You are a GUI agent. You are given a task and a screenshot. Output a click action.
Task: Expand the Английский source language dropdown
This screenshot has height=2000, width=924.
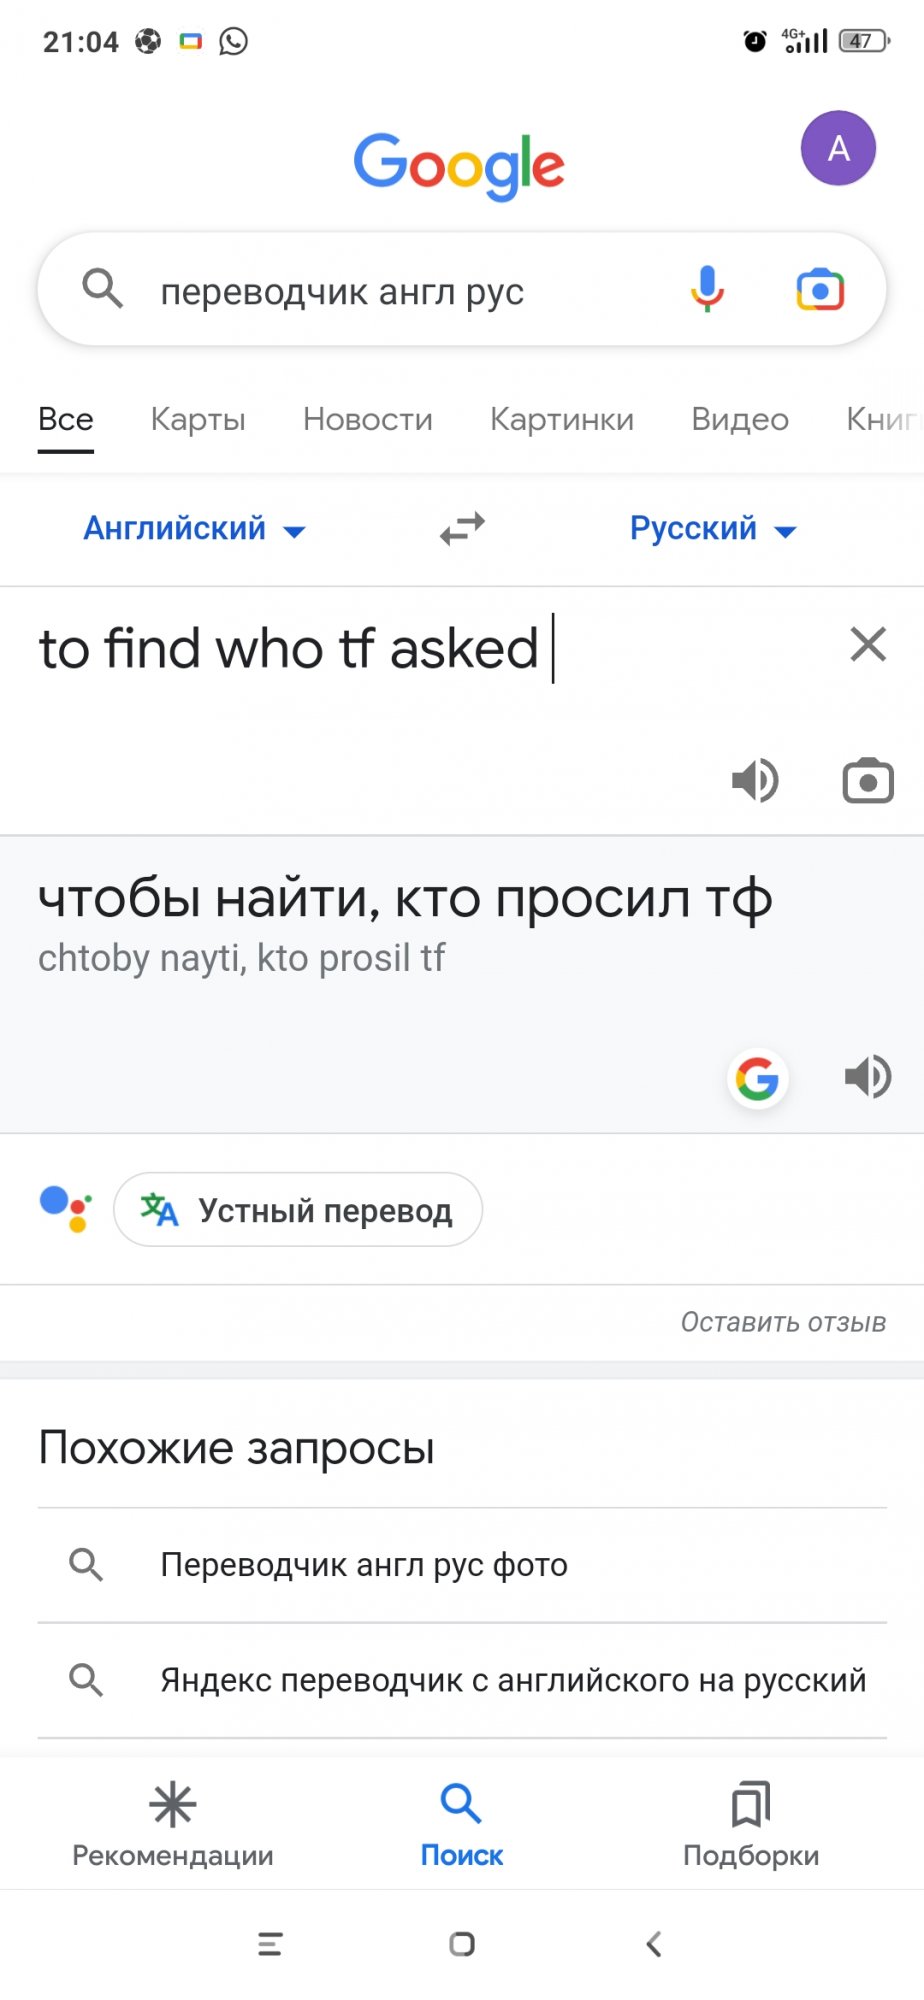[x=194, y=528]
